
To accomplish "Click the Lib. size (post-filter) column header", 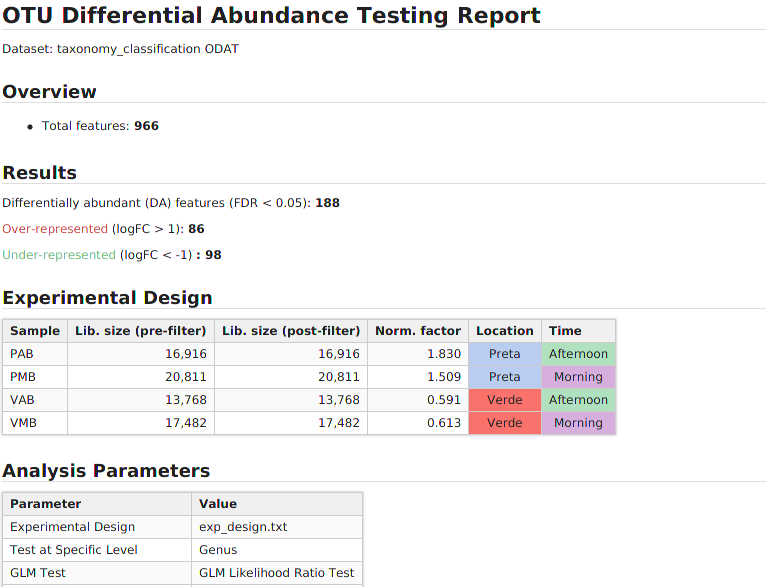I will [291, 331].
